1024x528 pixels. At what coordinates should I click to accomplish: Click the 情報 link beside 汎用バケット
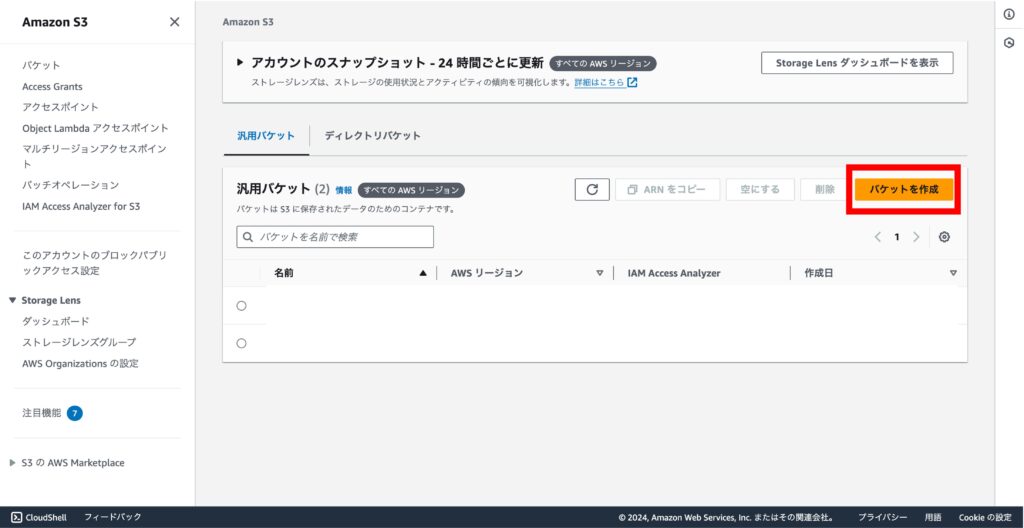(x=344, y=191)
